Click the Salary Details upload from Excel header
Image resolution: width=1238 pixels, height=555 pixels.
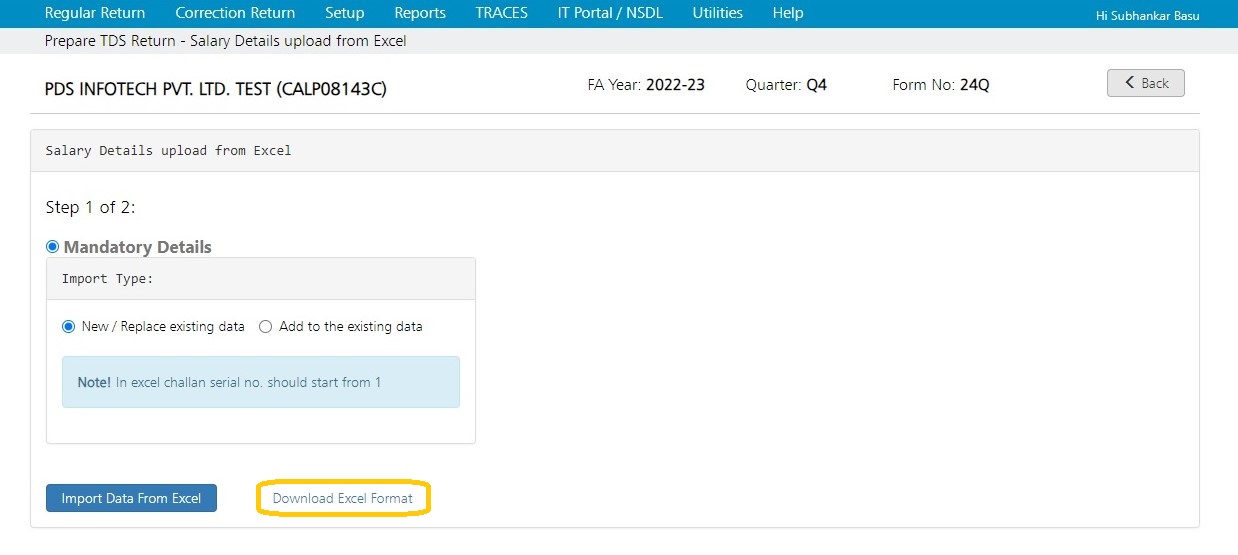615,151
